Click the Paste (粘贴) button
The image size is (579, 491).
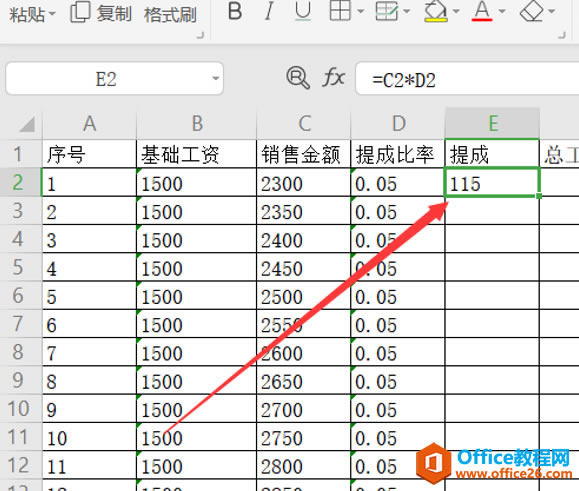click(x=27, y=14)
